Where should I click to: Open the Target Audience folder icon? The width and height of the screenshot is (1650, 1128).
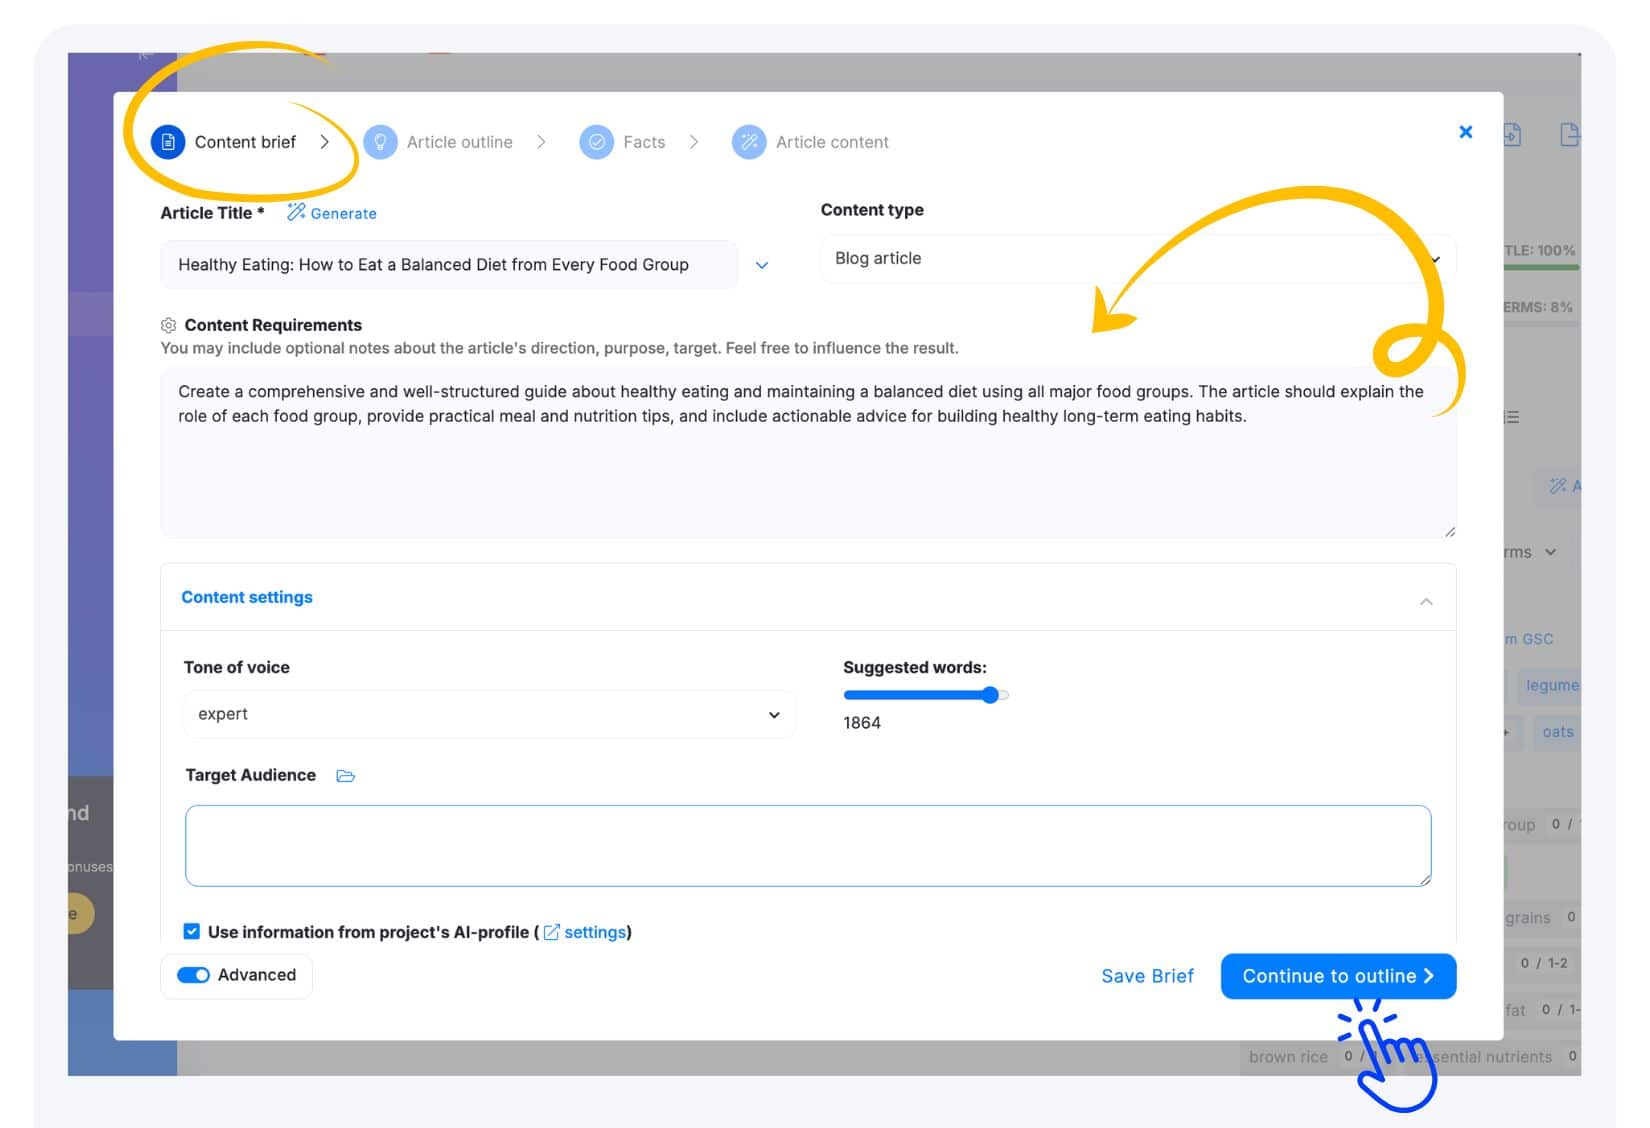(x=346, y=776)
